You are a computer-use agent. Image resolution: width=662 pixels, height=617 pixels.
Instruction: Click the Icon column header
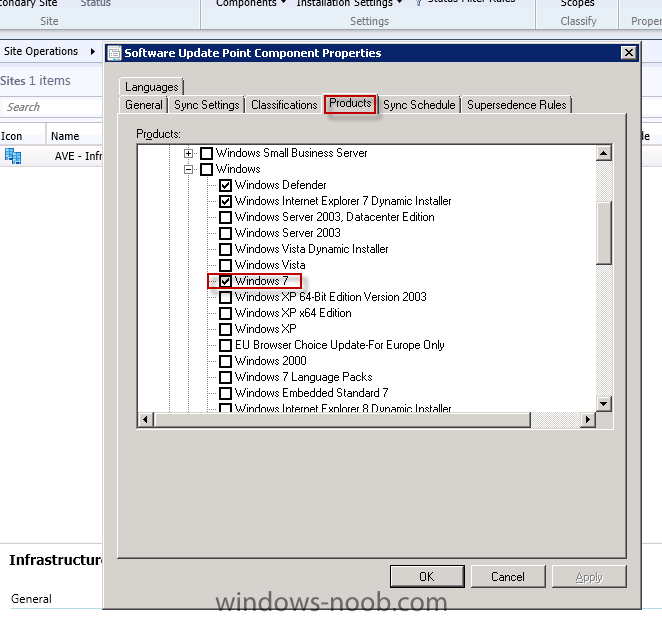[22, 136]
